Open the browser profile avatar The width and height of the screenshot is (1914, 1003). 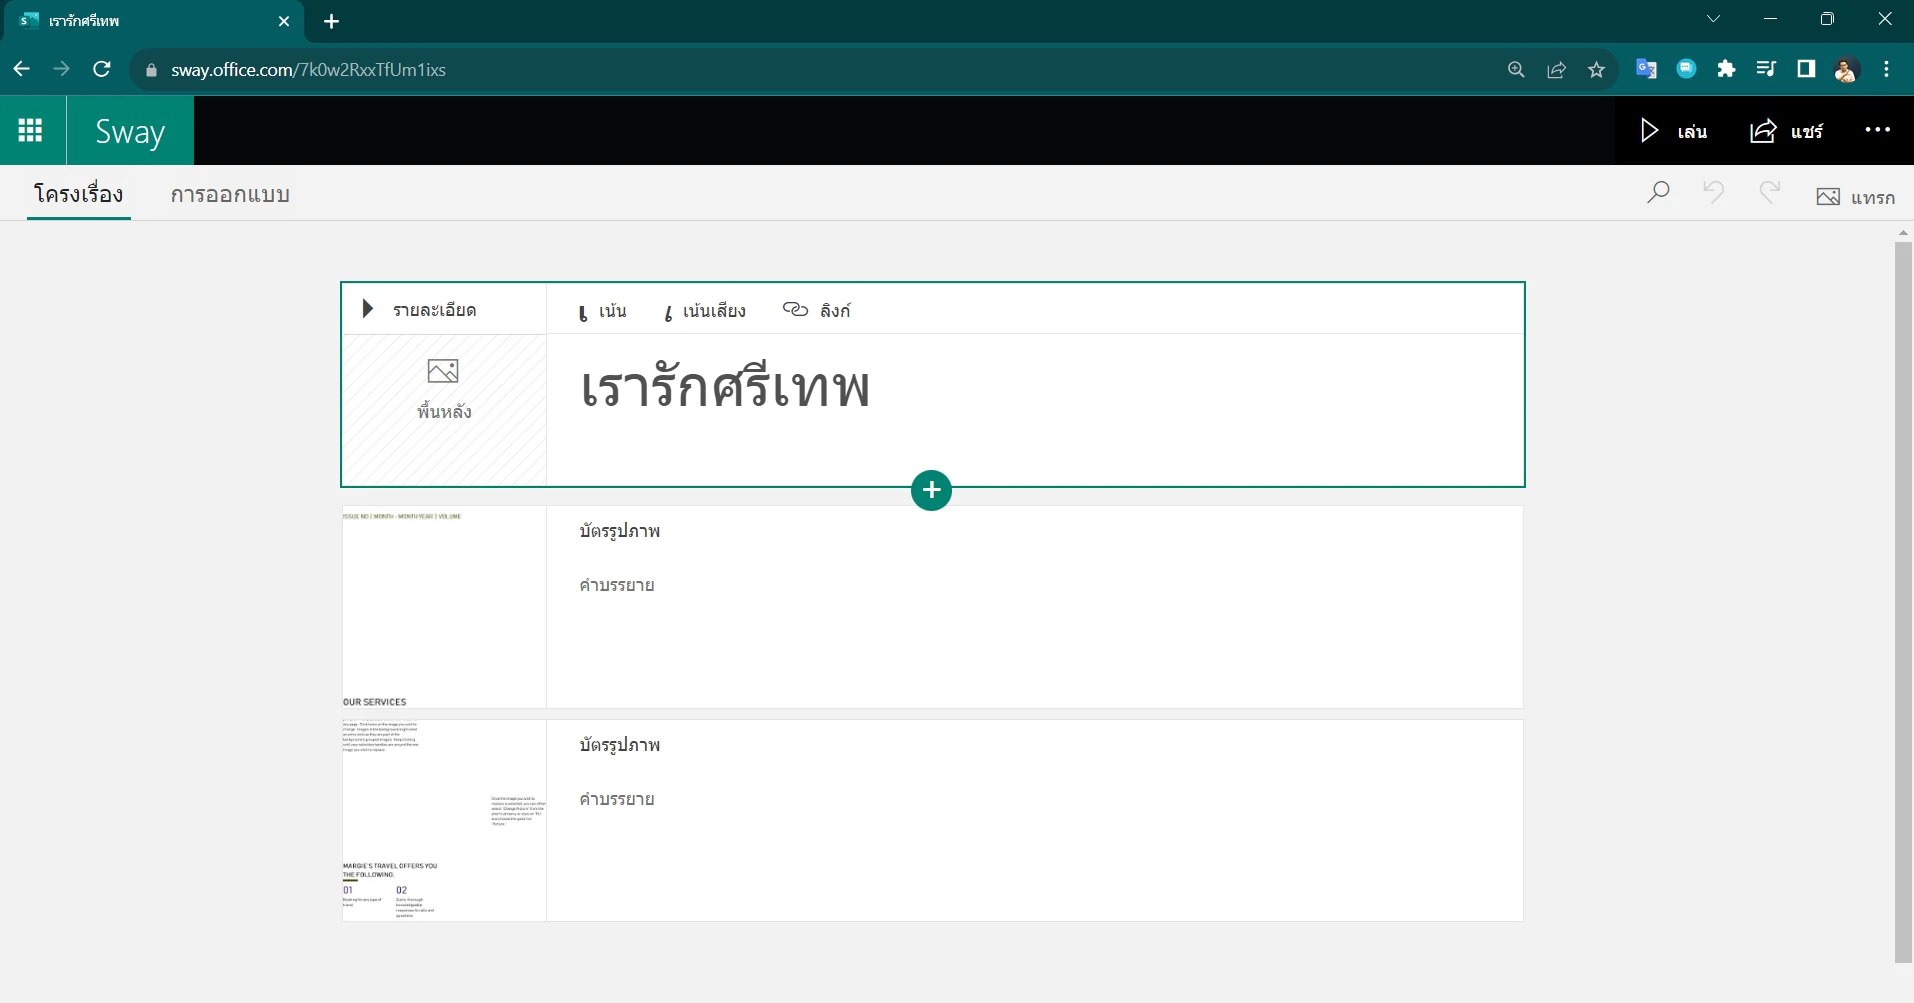(1846, 69)
